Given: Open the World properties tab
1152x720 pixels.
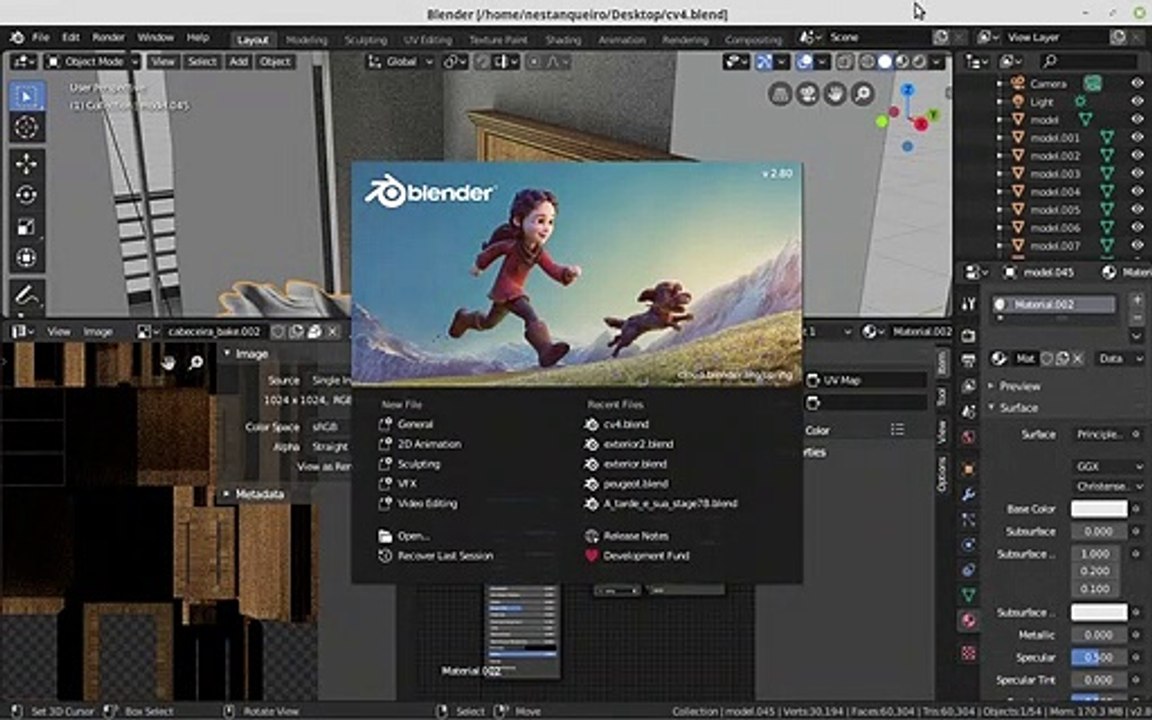Looking at the screenshot, I should (968, 436).
